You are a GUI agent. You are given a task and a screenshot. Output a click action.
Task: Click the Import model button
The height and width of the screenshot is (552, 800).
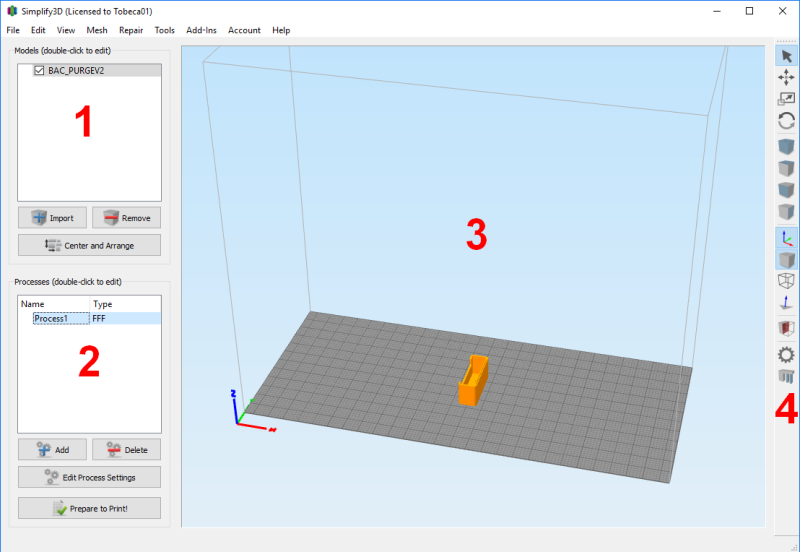(52, 218)
